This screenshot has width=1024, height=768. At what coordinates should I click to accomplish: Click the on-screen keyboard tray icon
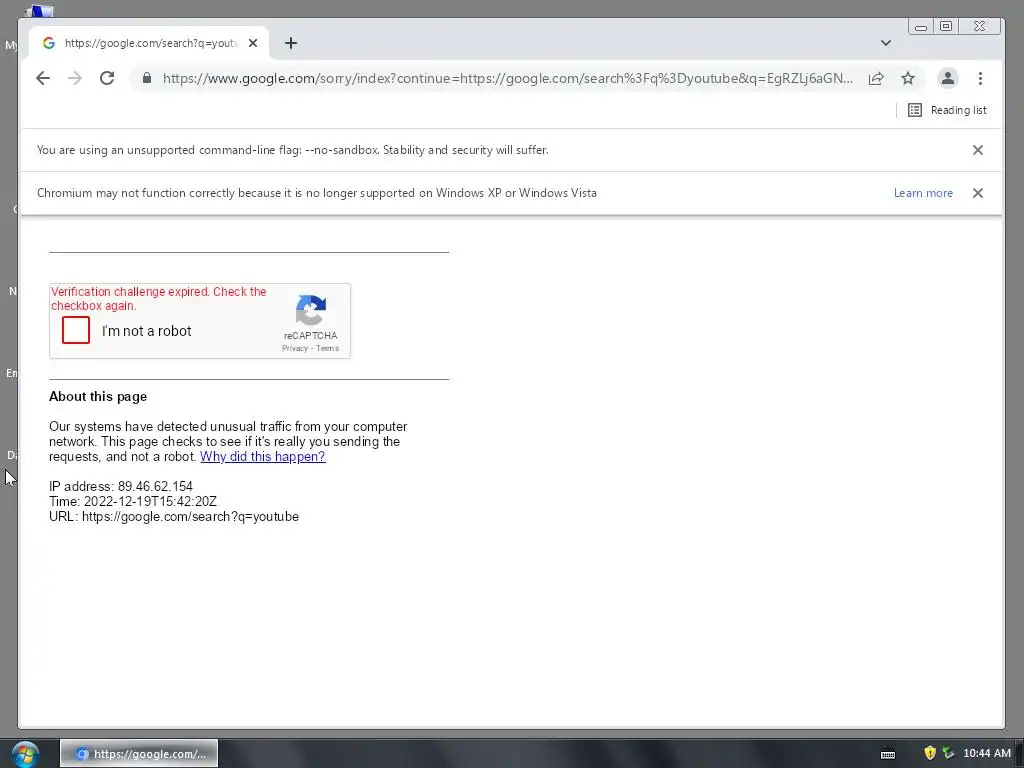pos(888,754)
